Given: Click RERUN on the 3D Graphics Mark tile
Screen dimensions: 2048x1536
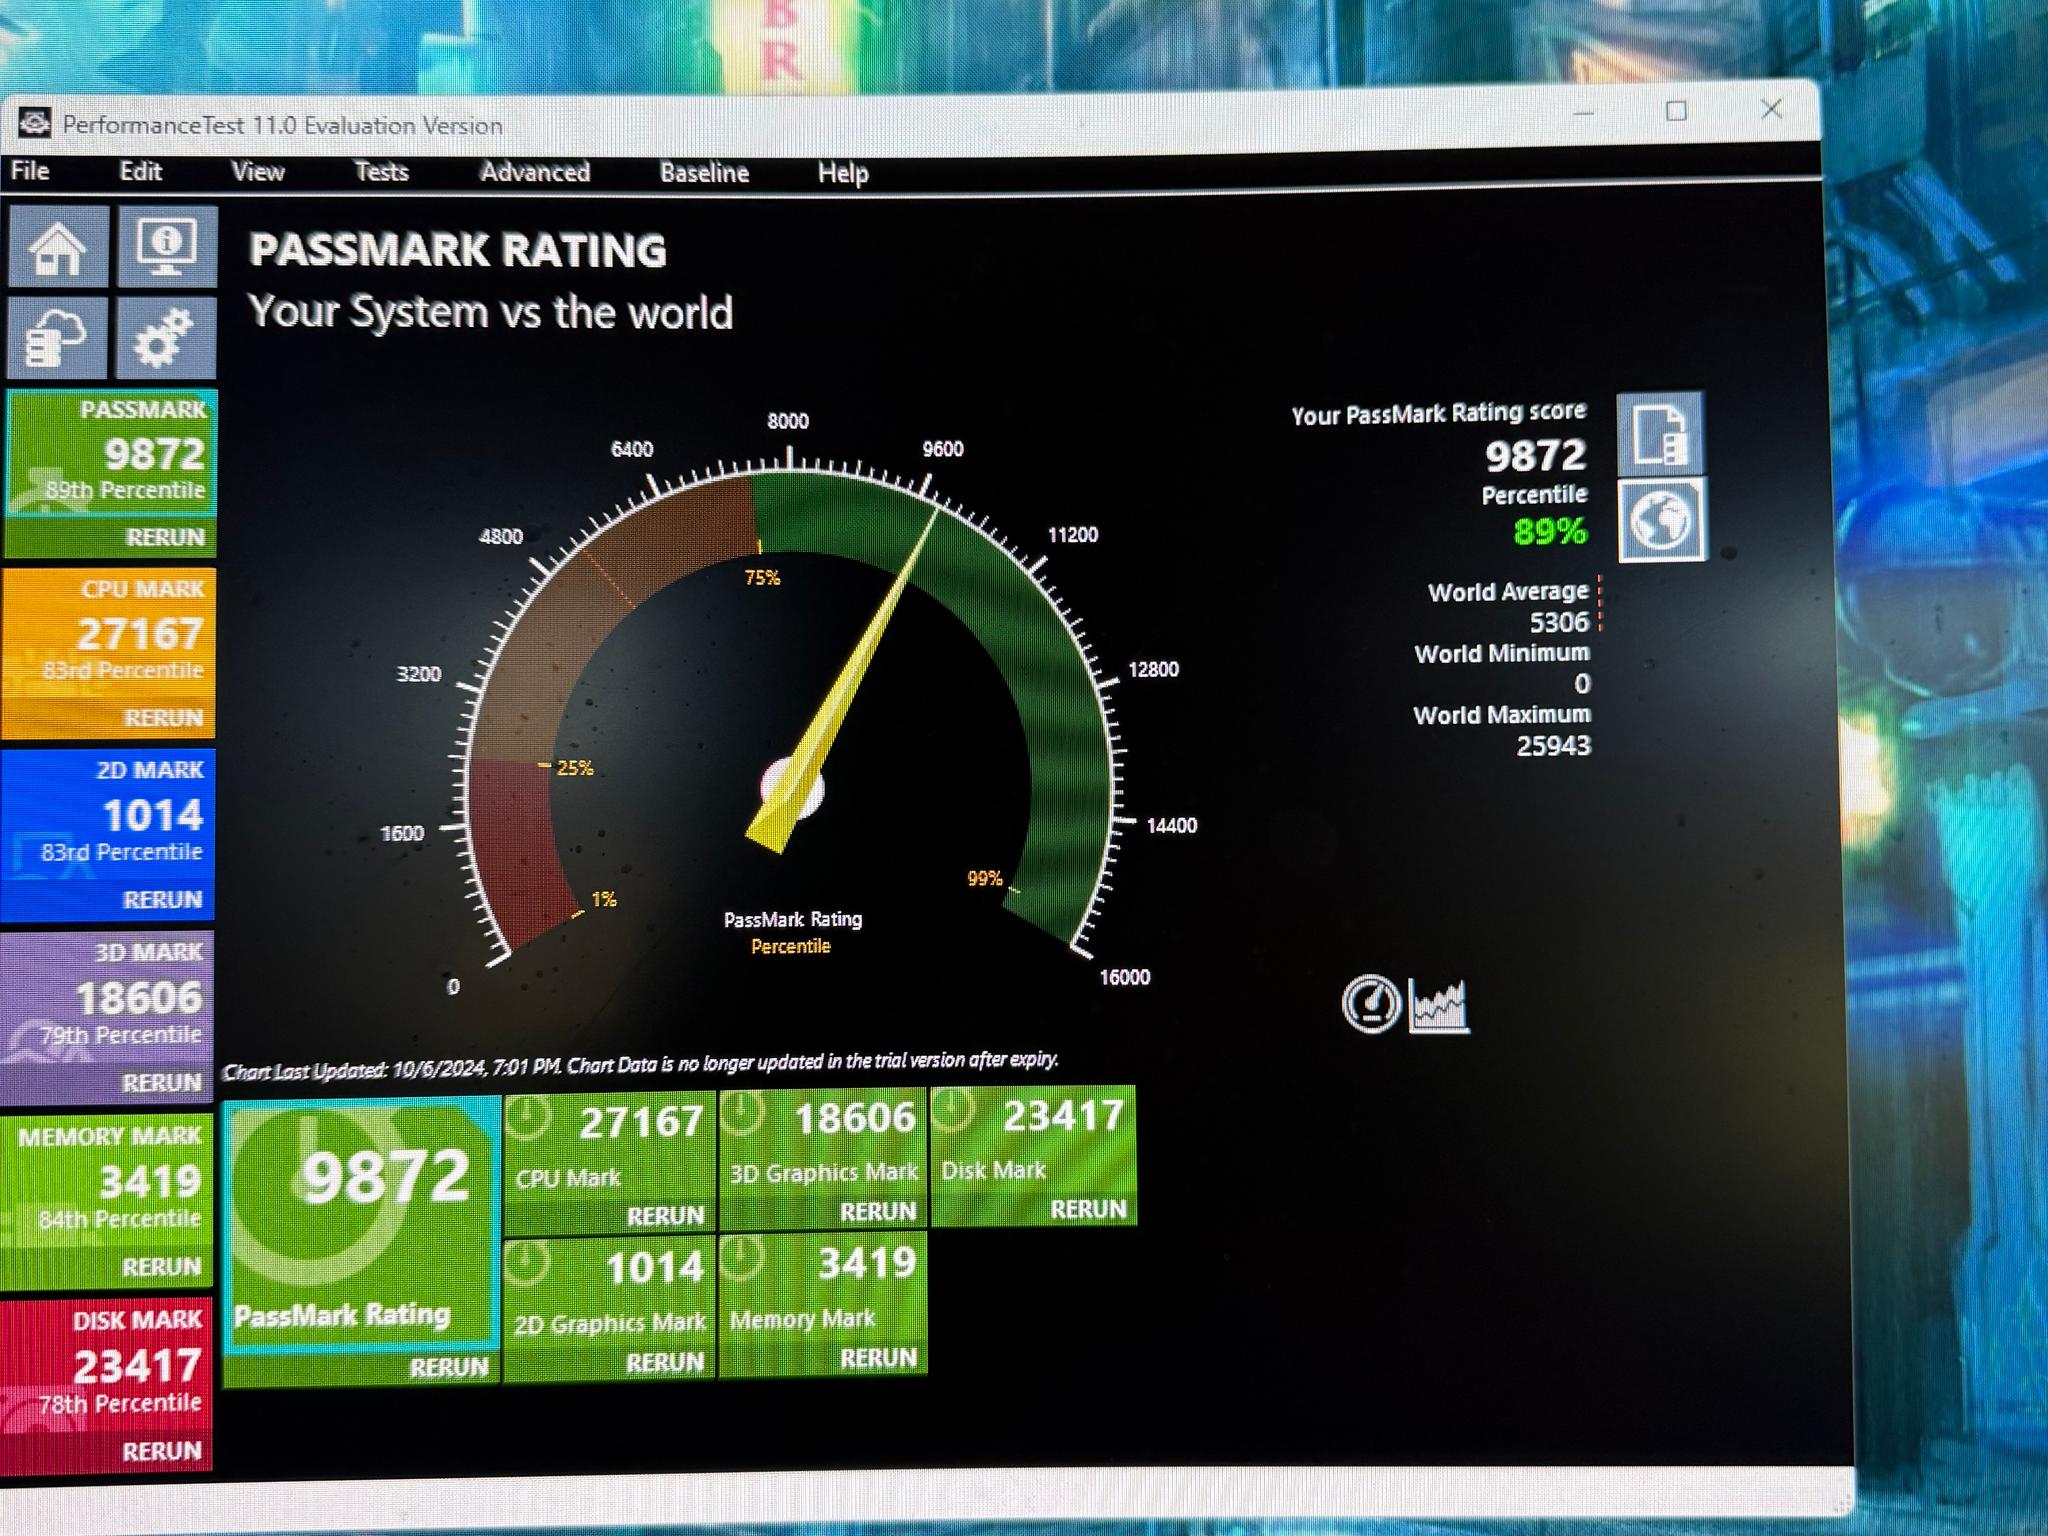Looking at the screenshot, I should click(878, 1212).
